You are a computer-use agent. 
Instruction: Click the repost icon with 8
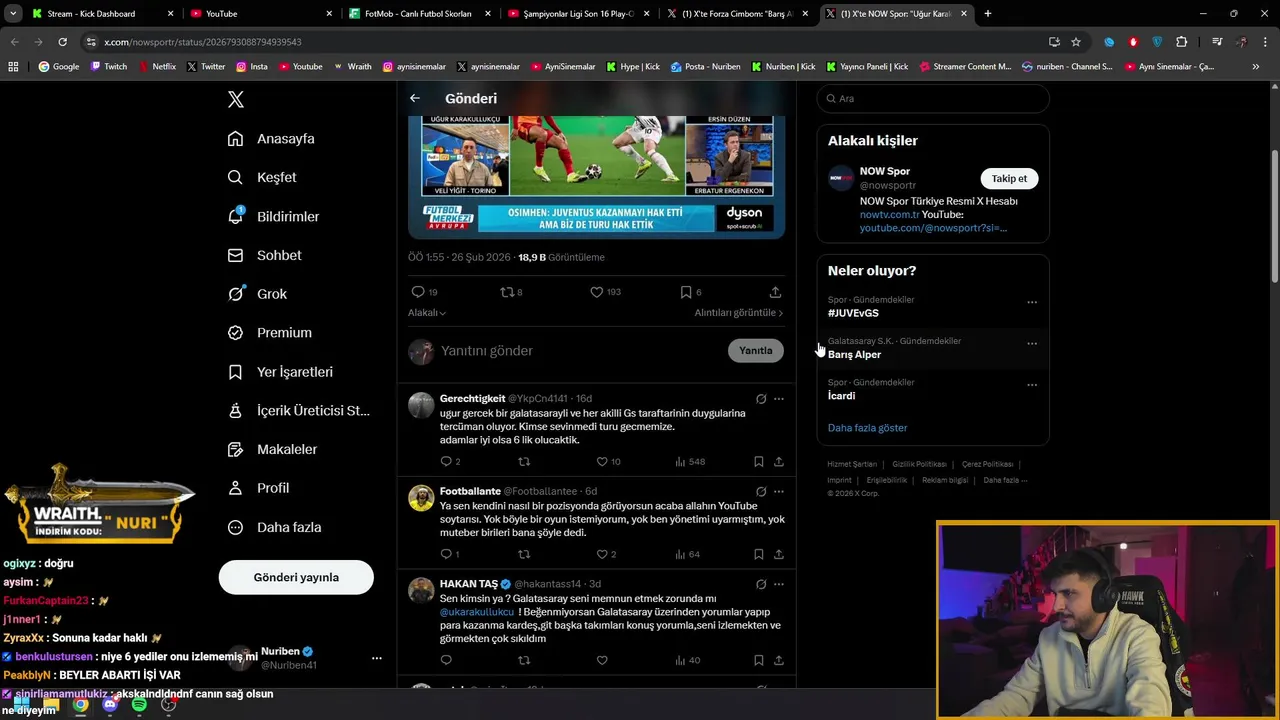point(507,292)
